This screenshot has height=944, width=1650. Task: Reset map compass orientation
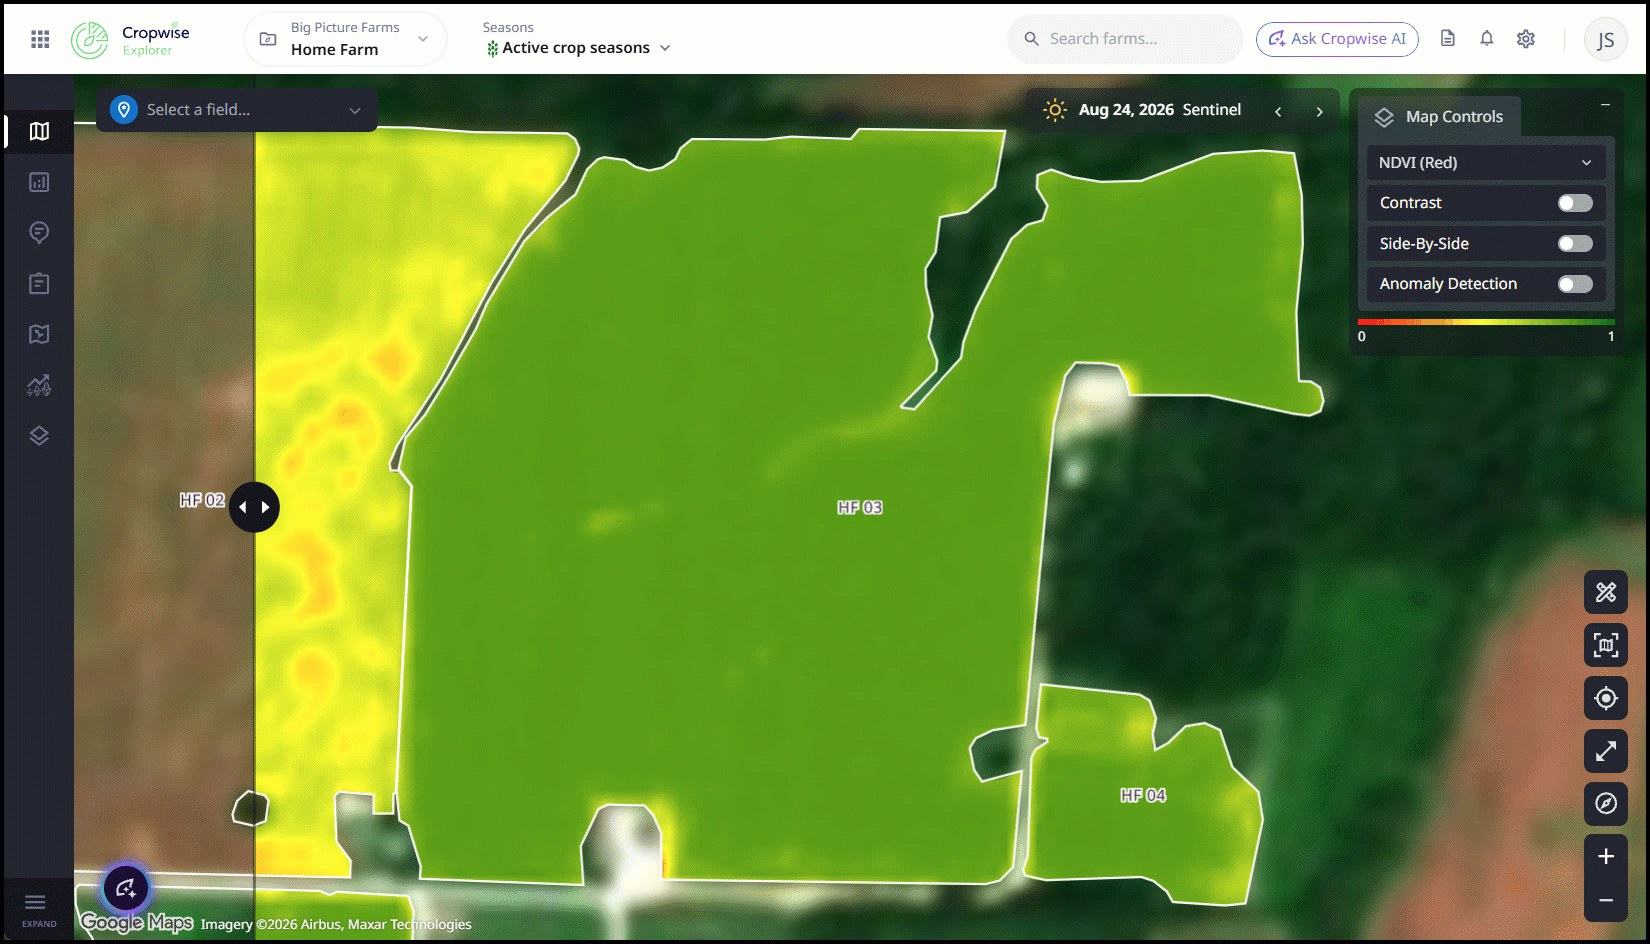(1606, 803)
